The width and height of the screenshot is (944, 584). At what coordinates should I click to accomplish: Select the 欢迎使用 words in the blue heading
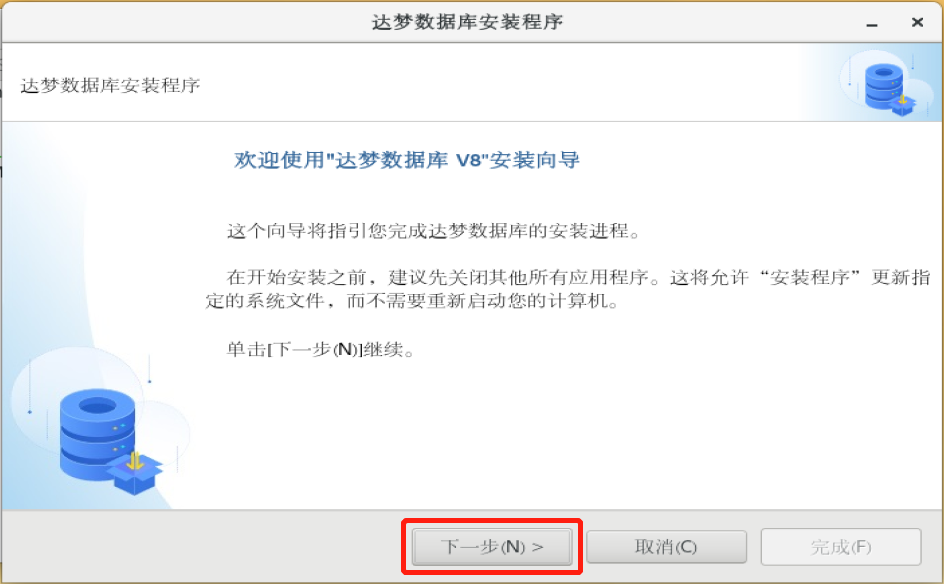pos(279,160)
